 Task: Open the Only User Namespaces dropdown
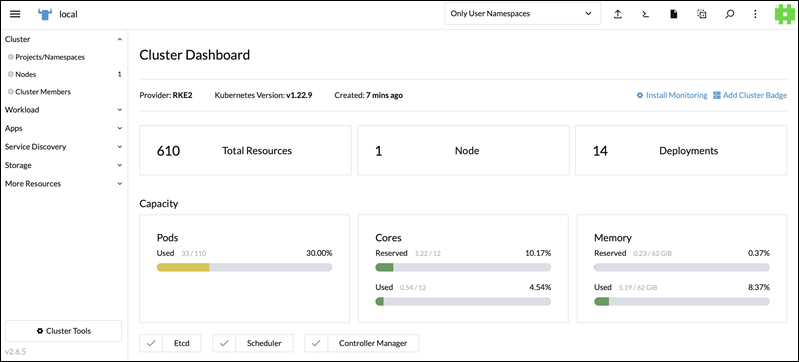pyautogui.click(x=523, y=14)
